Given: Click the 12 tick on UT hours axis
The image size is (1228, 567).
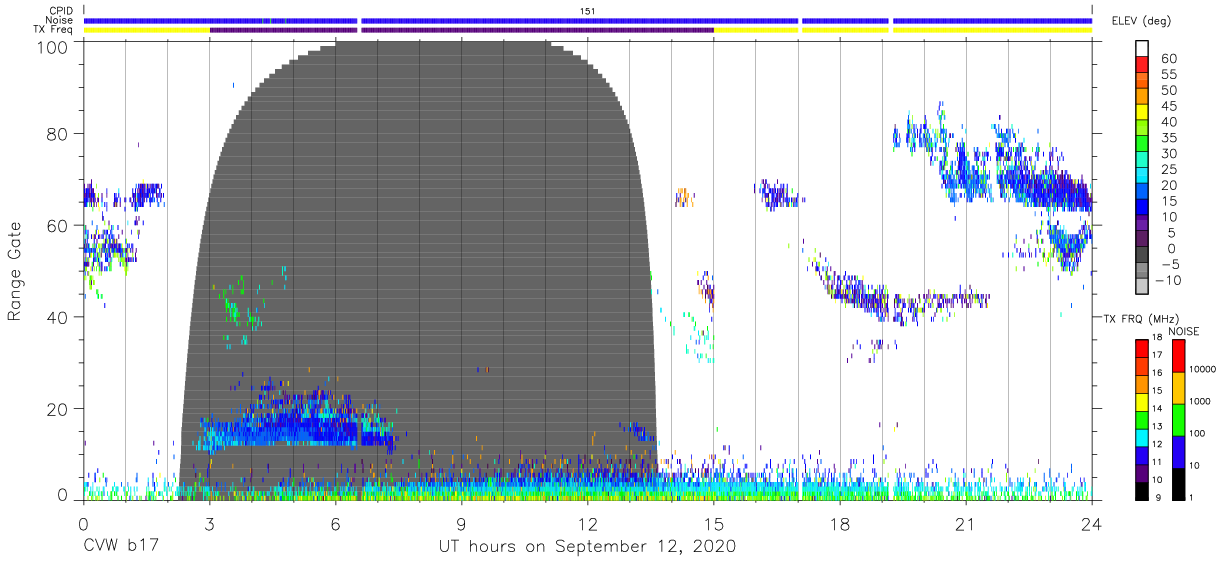Looking at the screenshot, I should [x=587, y=524].
